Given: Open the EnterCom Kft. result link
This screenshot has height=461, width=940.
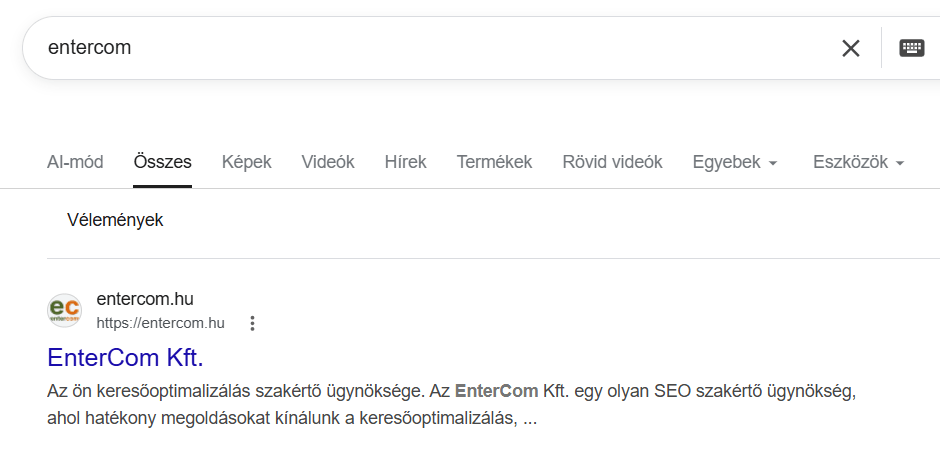Looking at the screenshot, I should click(x=125, y=357).
